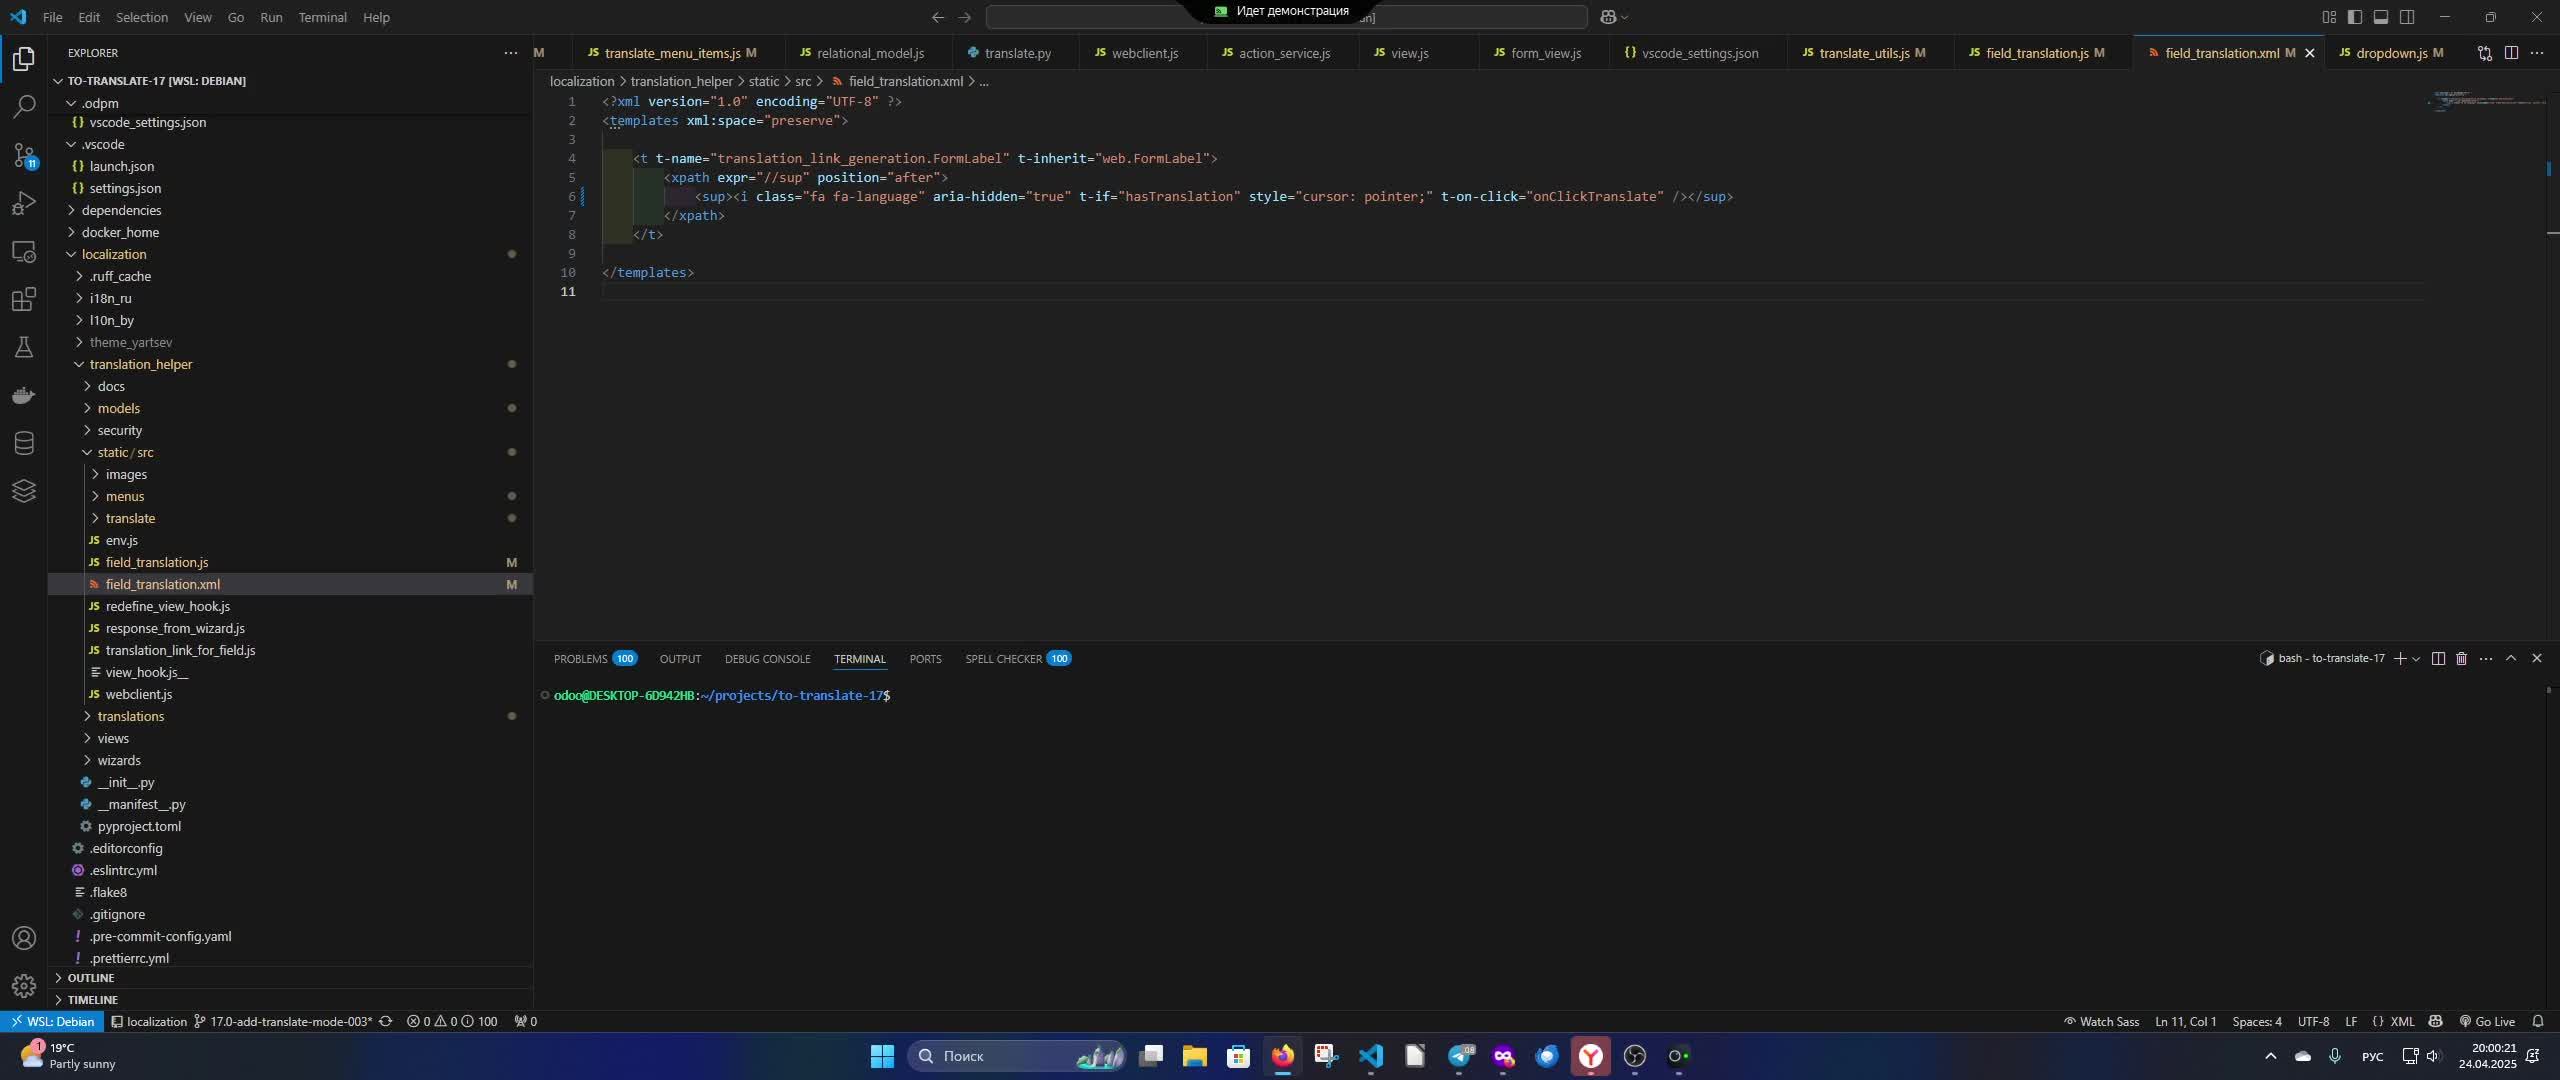Toggle Primary Side Bar visibility
The image size is (2560, 1080).
pos(2355,17)
